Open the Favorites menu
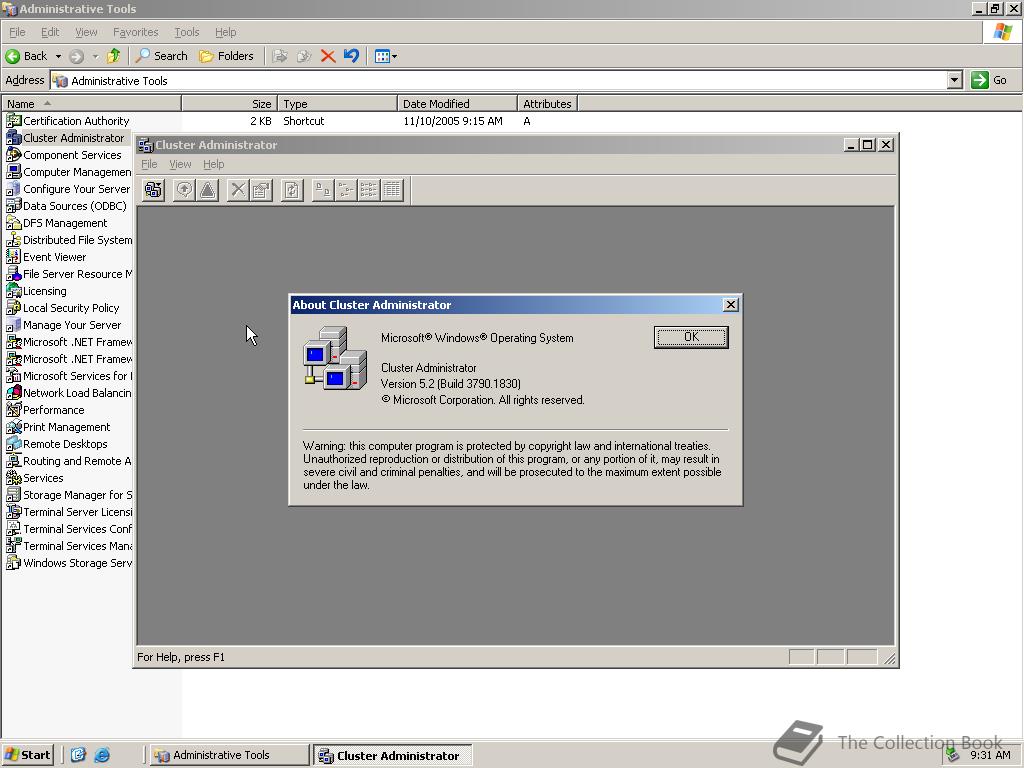1024x768 pixels. click(135, 32)
